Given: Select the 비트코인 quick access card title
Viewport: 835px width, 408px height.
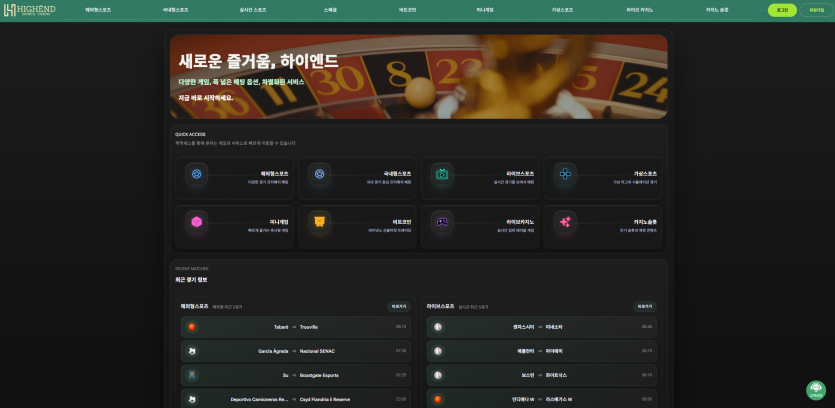Looking at the screenshot, I should (x=402, y=222).
